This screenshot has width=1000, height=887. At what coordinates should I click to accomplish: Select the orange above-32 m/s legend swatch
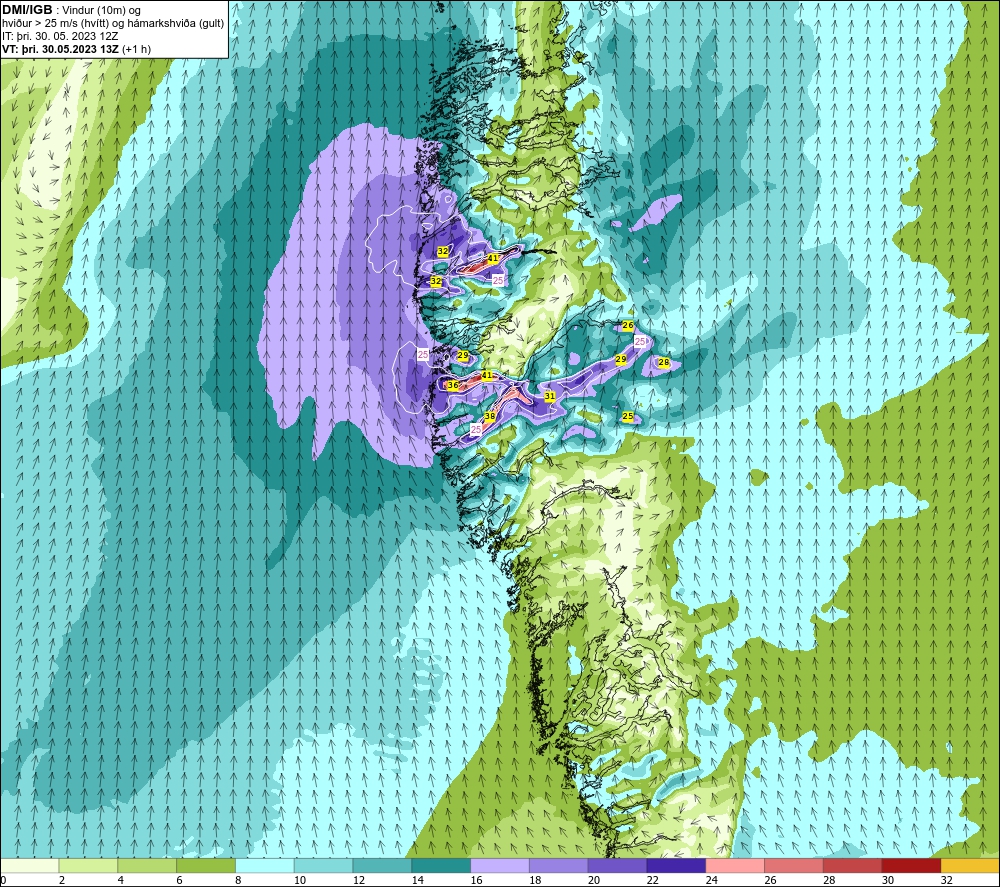pyautogui.click(x=970, y=865)
